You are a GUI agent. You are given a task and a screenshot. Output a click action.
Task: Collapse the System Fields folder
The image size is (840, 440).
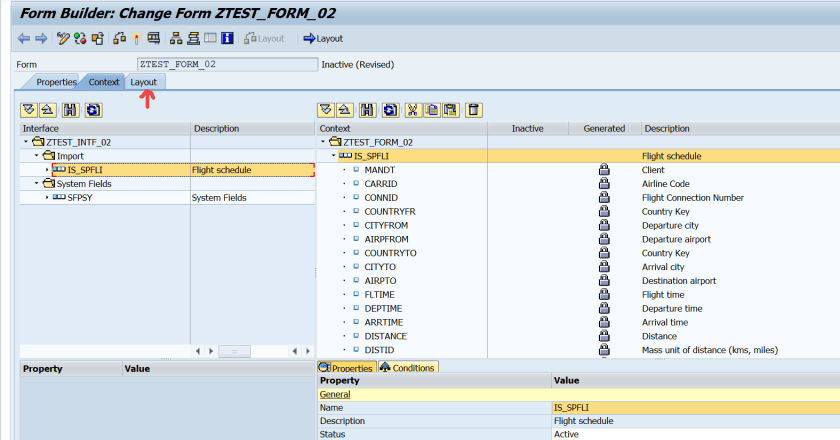click(x=36, y=184)
